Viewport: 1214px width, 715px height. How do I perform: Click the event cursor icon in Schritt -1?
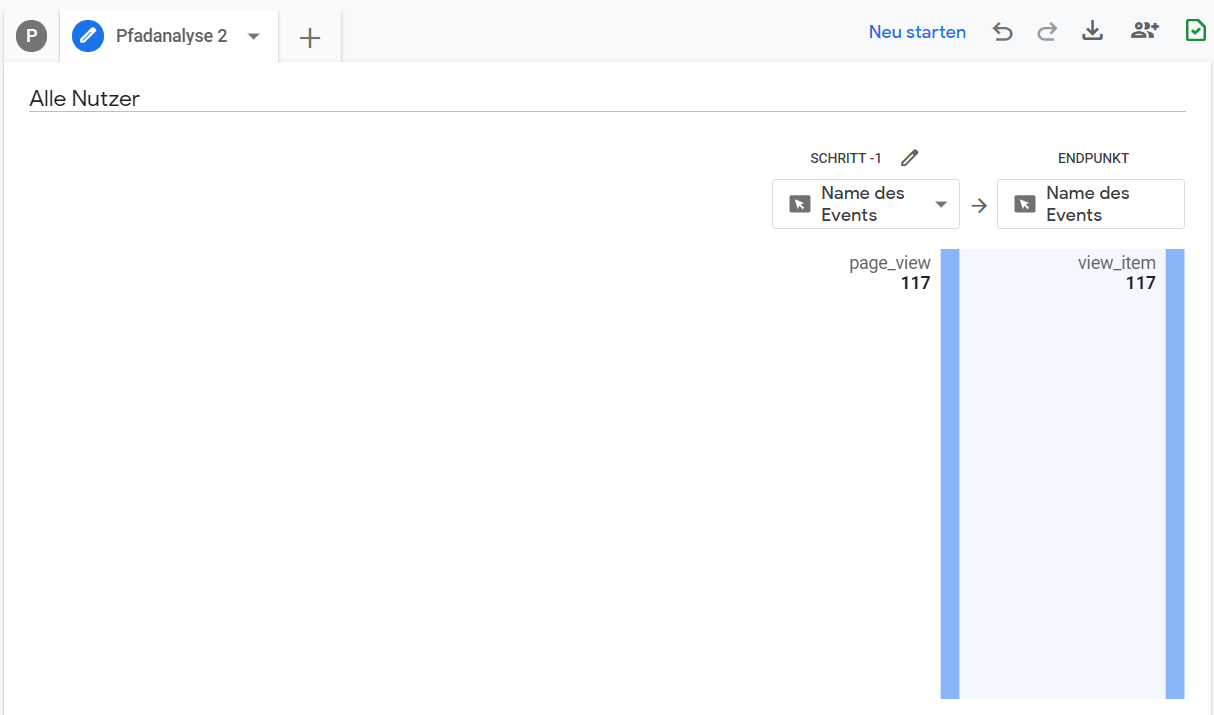point(799,204)
